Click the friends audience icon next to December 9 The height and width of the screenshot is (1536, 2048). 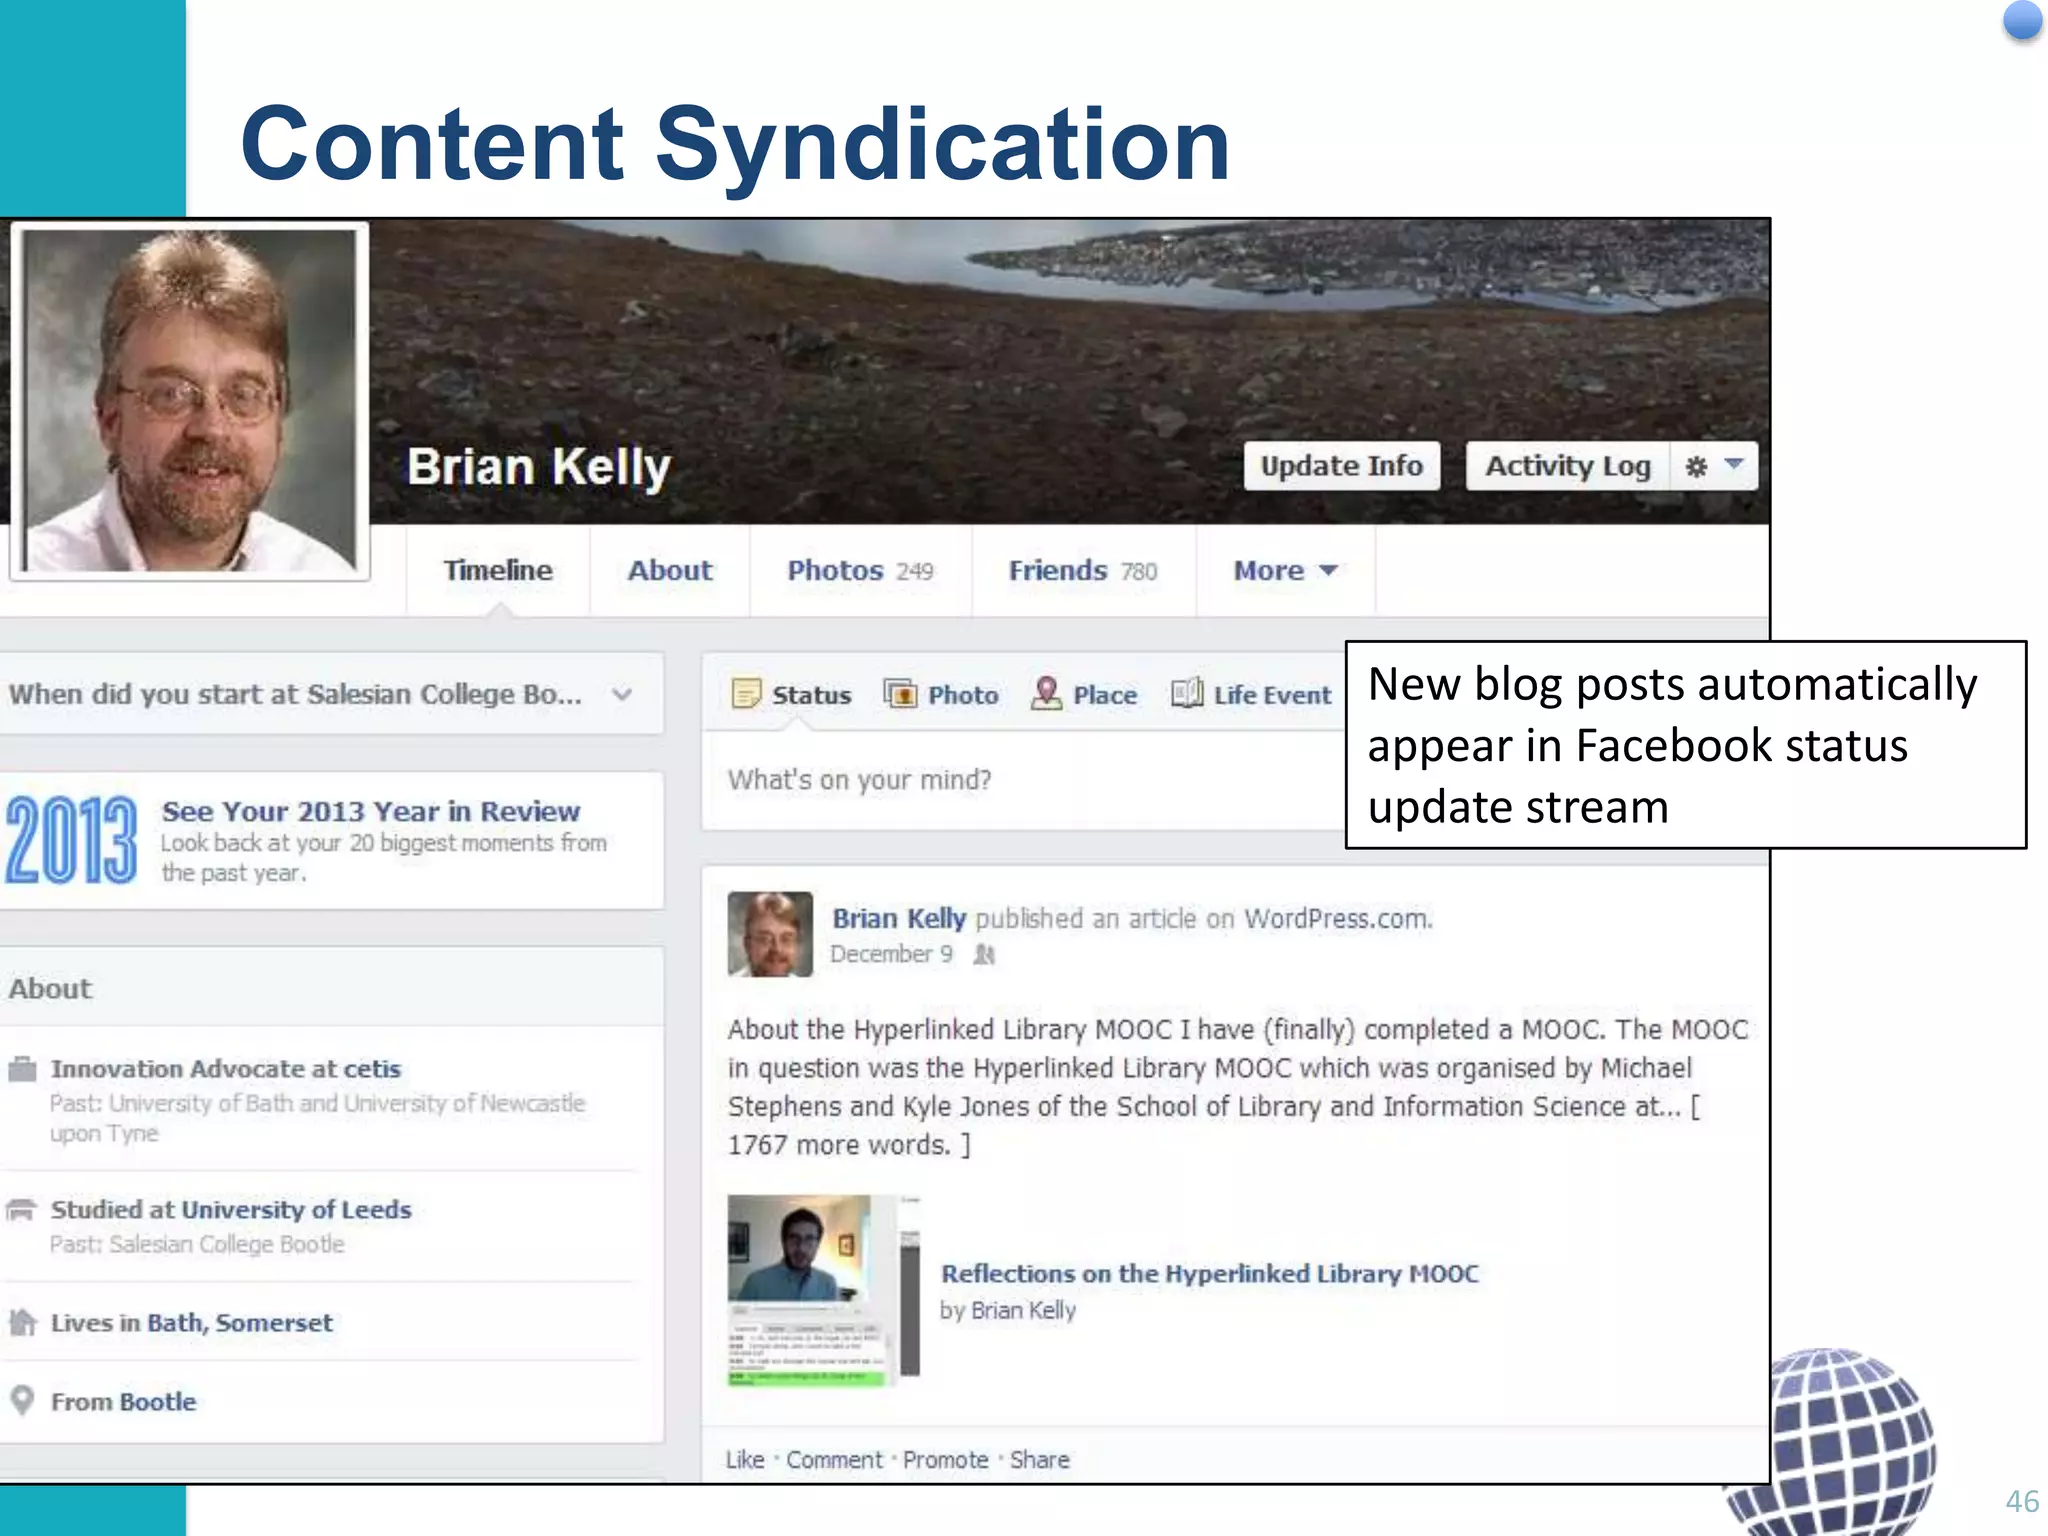click(x=985, y=954)
